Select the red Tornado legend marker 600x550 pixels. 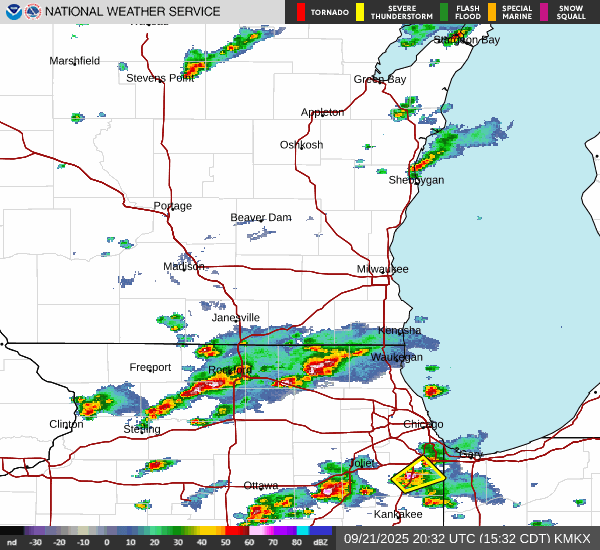click(x=302, y=12)
